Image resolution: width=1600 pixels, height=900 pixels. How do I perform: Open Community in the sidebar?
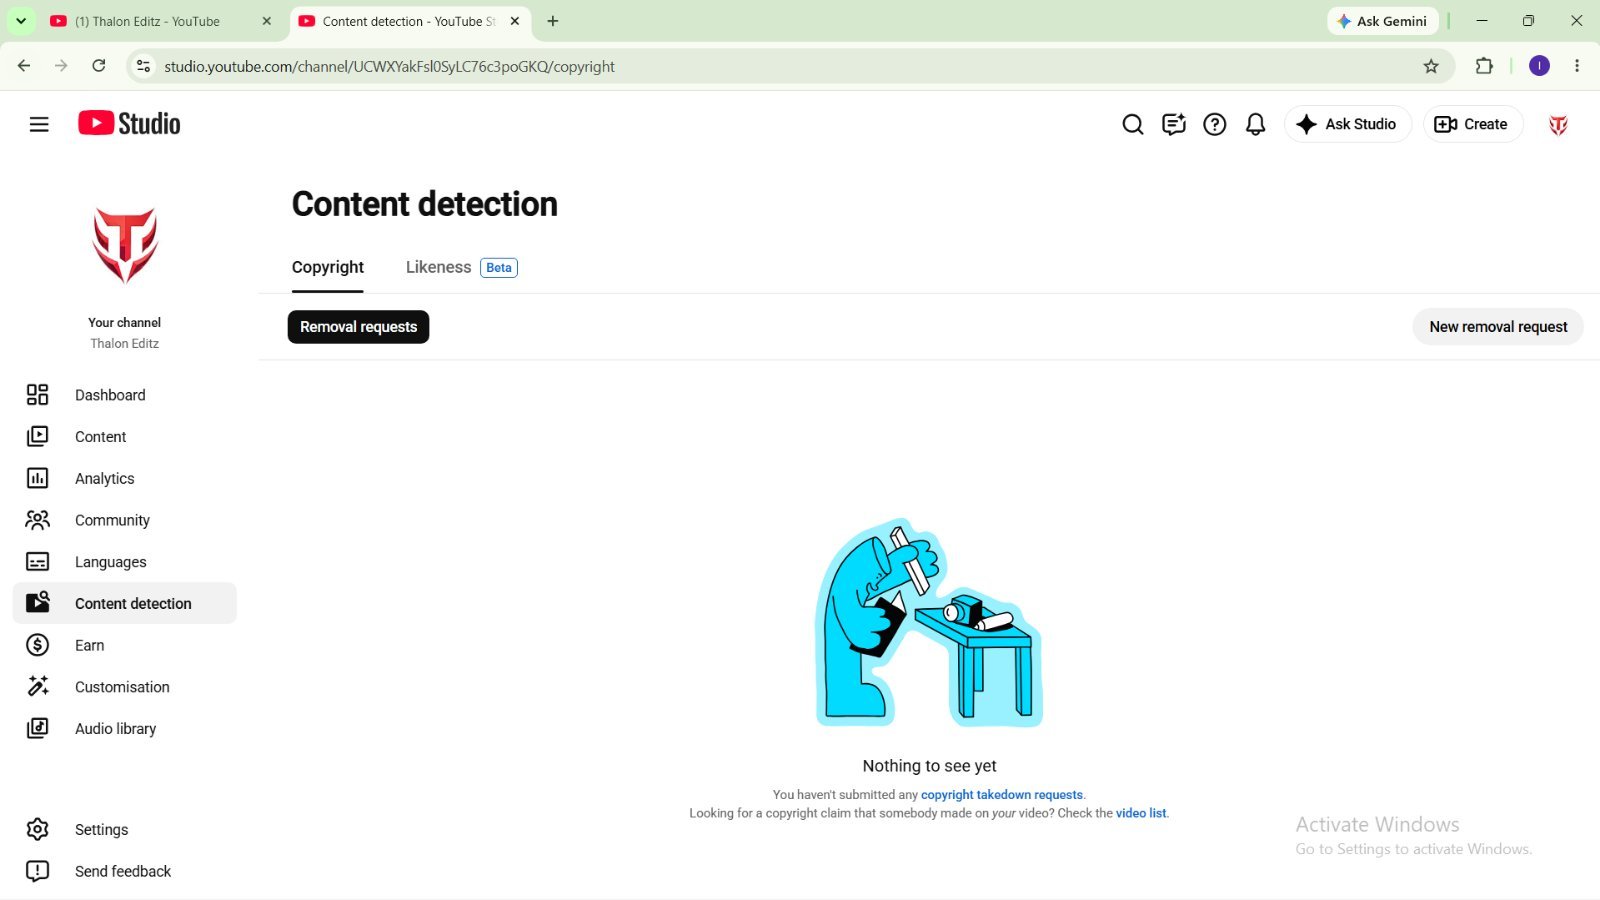[x=125, y=520]
